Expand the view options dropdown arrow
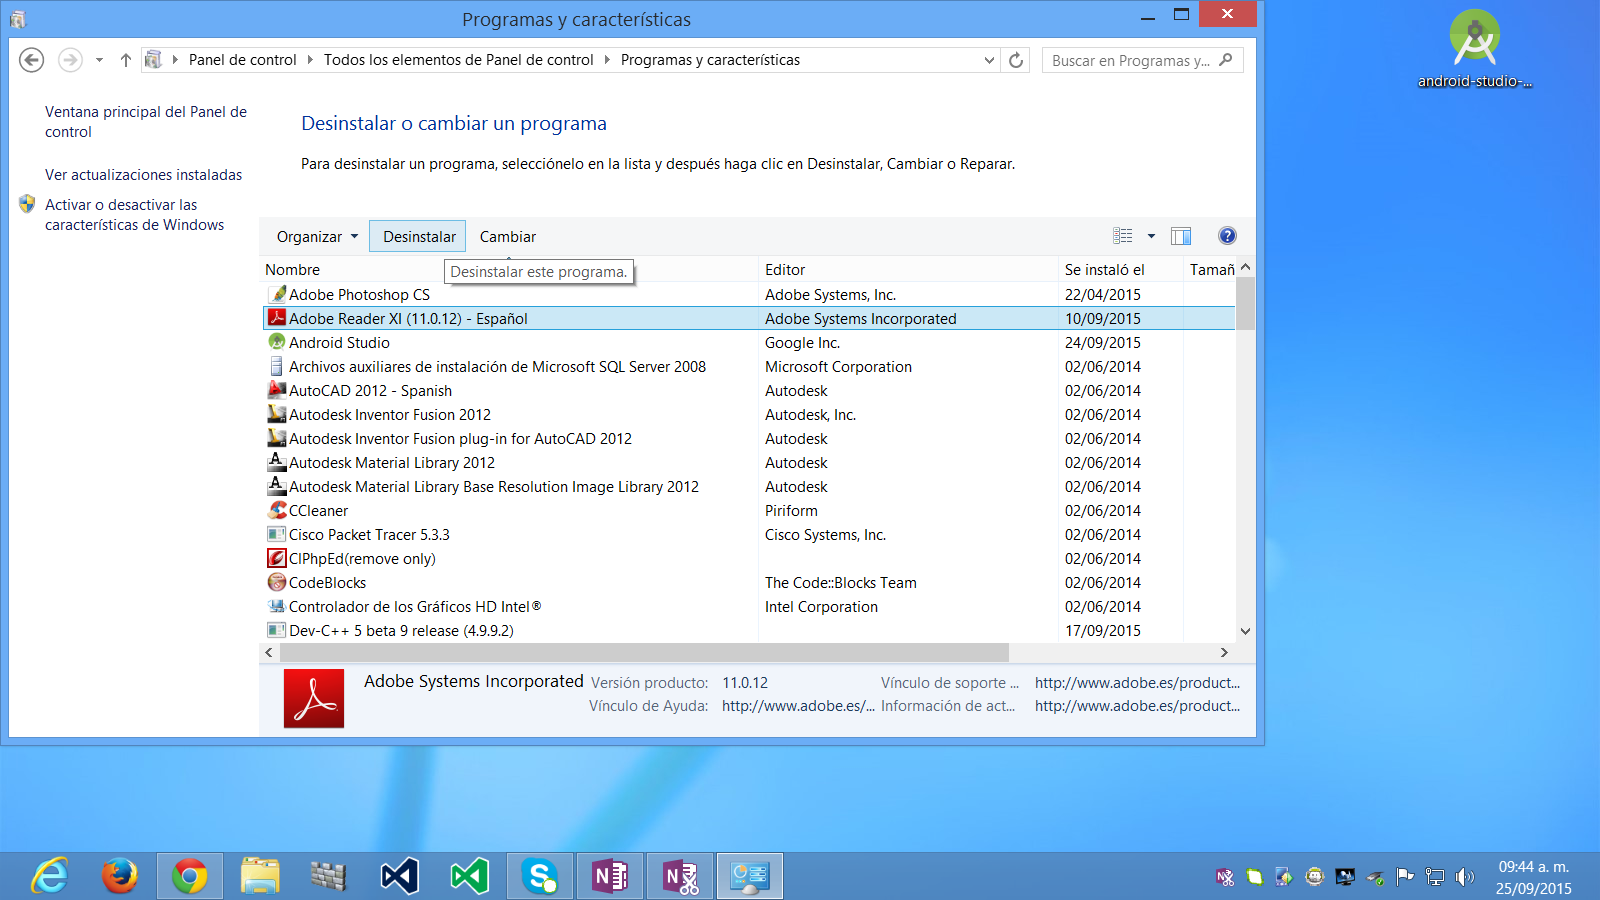This screenshot has height=900, width=1600. (x=1151, y=236)
